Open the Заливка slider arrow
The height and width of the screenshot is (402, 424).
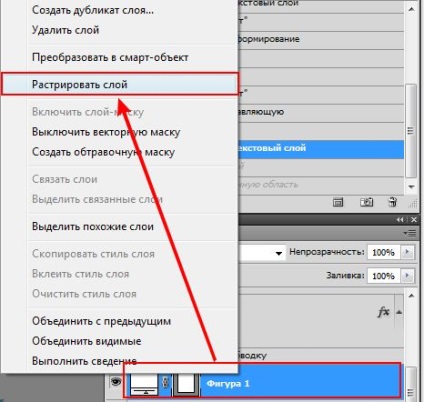point(407,276)
